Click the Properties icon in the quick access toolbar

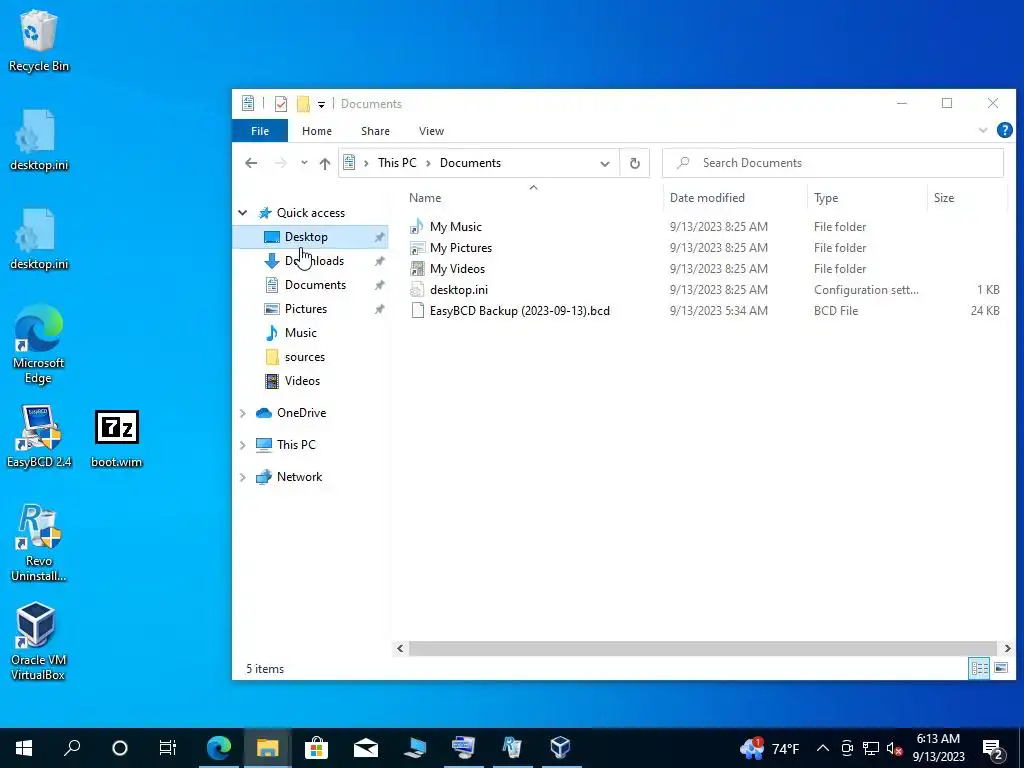pyautogui.click(x=281, y=104)
